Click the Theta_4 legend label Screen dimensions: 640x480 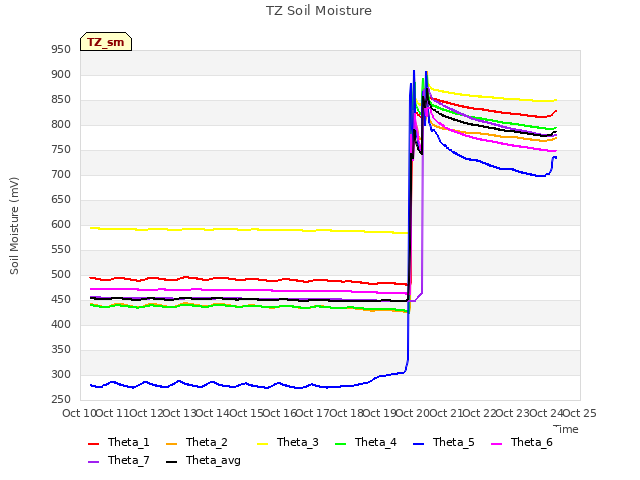pyautogui.click(x=376, y=442)
